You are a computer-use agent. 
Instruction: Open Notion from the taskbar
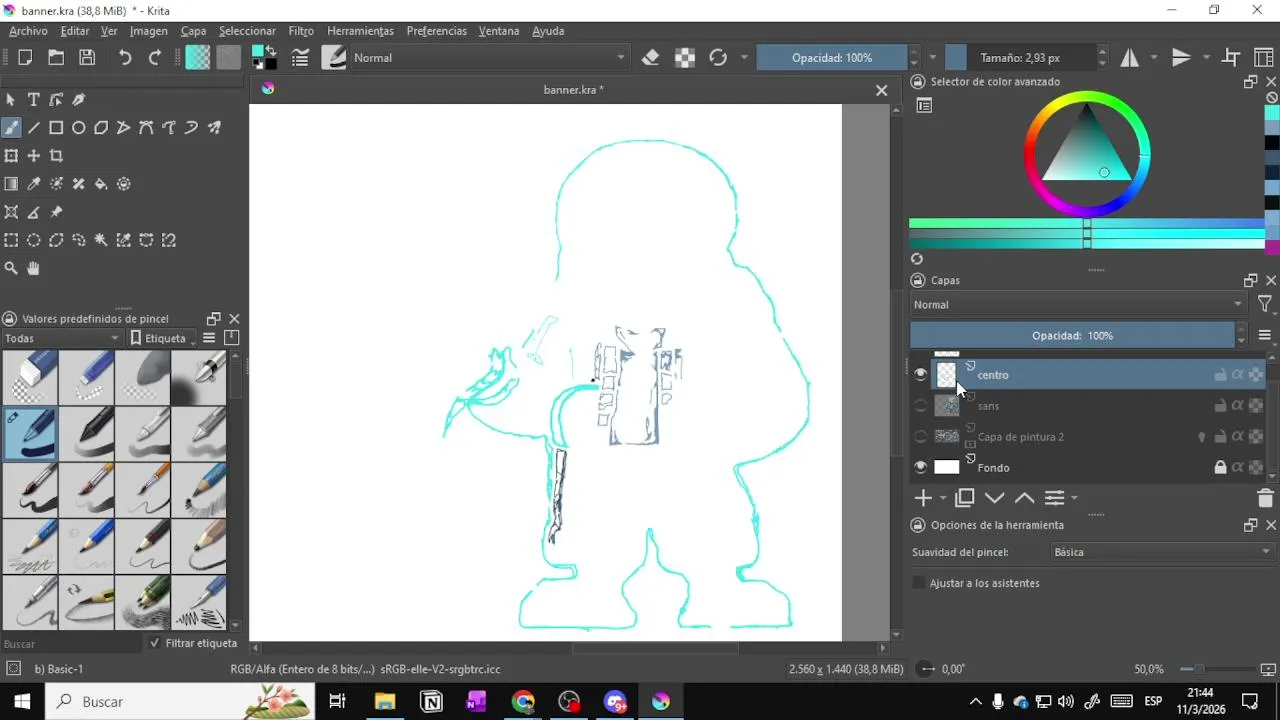[431, 701]
